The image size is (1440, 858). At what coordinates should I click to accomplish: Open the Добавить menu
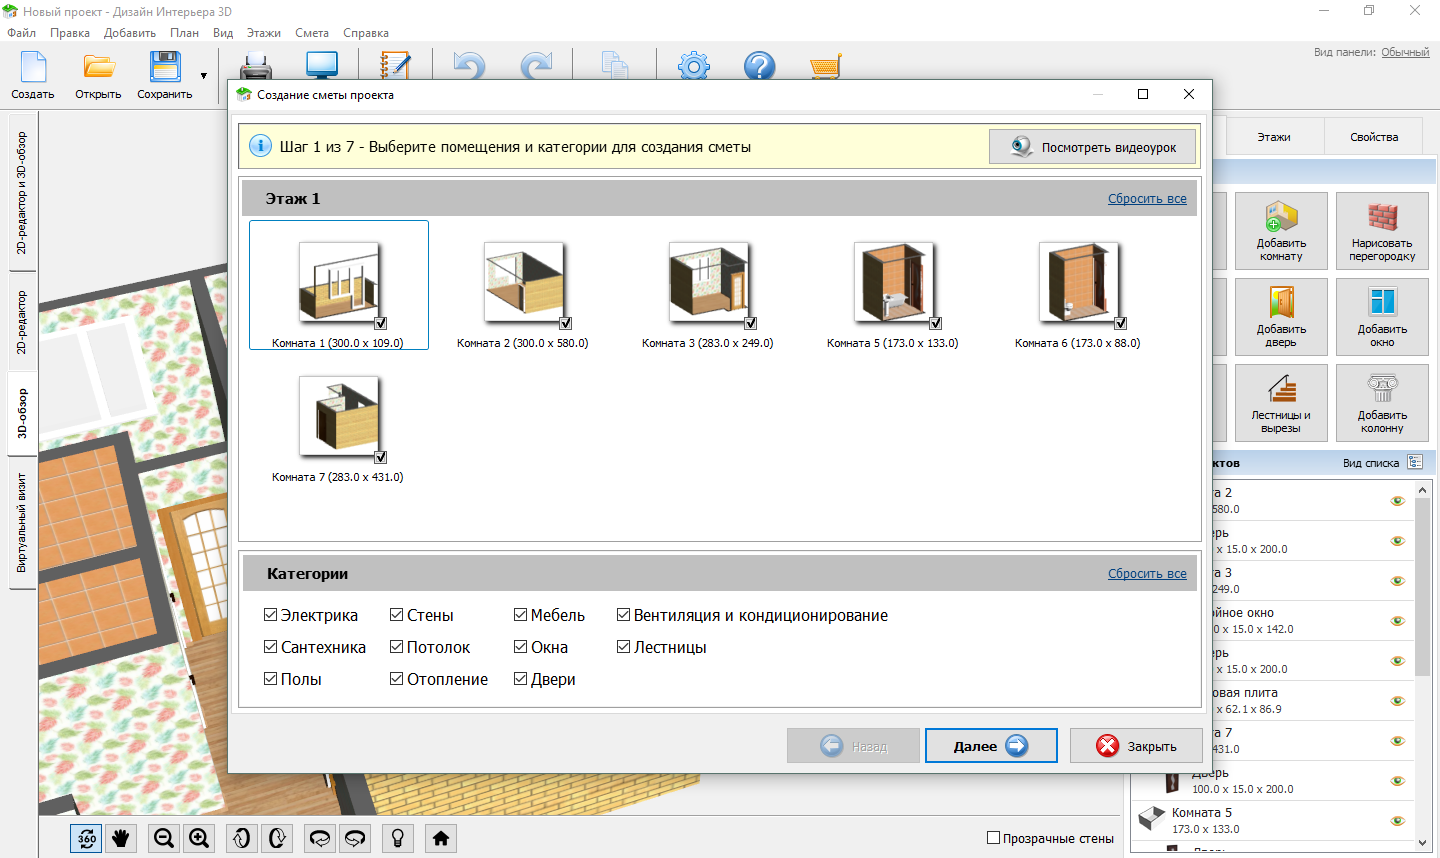(x=130, y=33)
